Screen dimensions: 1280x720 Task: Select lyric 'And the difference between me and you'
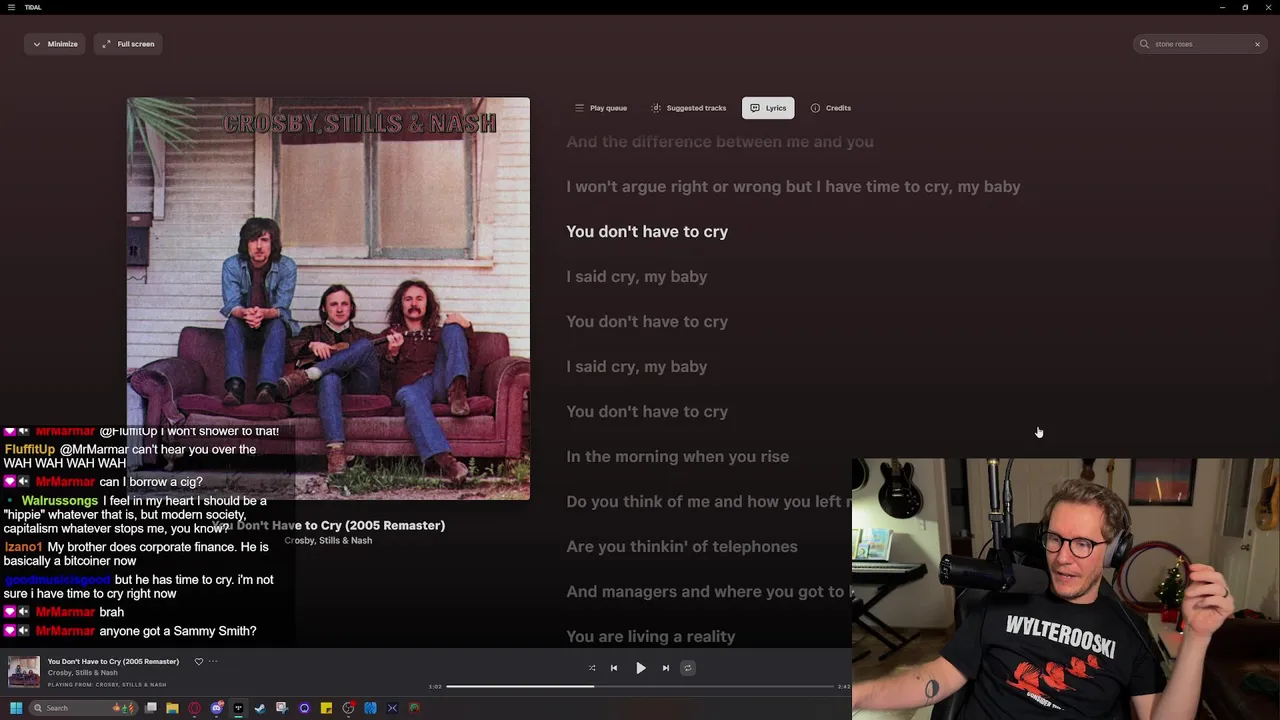(720, 142)
